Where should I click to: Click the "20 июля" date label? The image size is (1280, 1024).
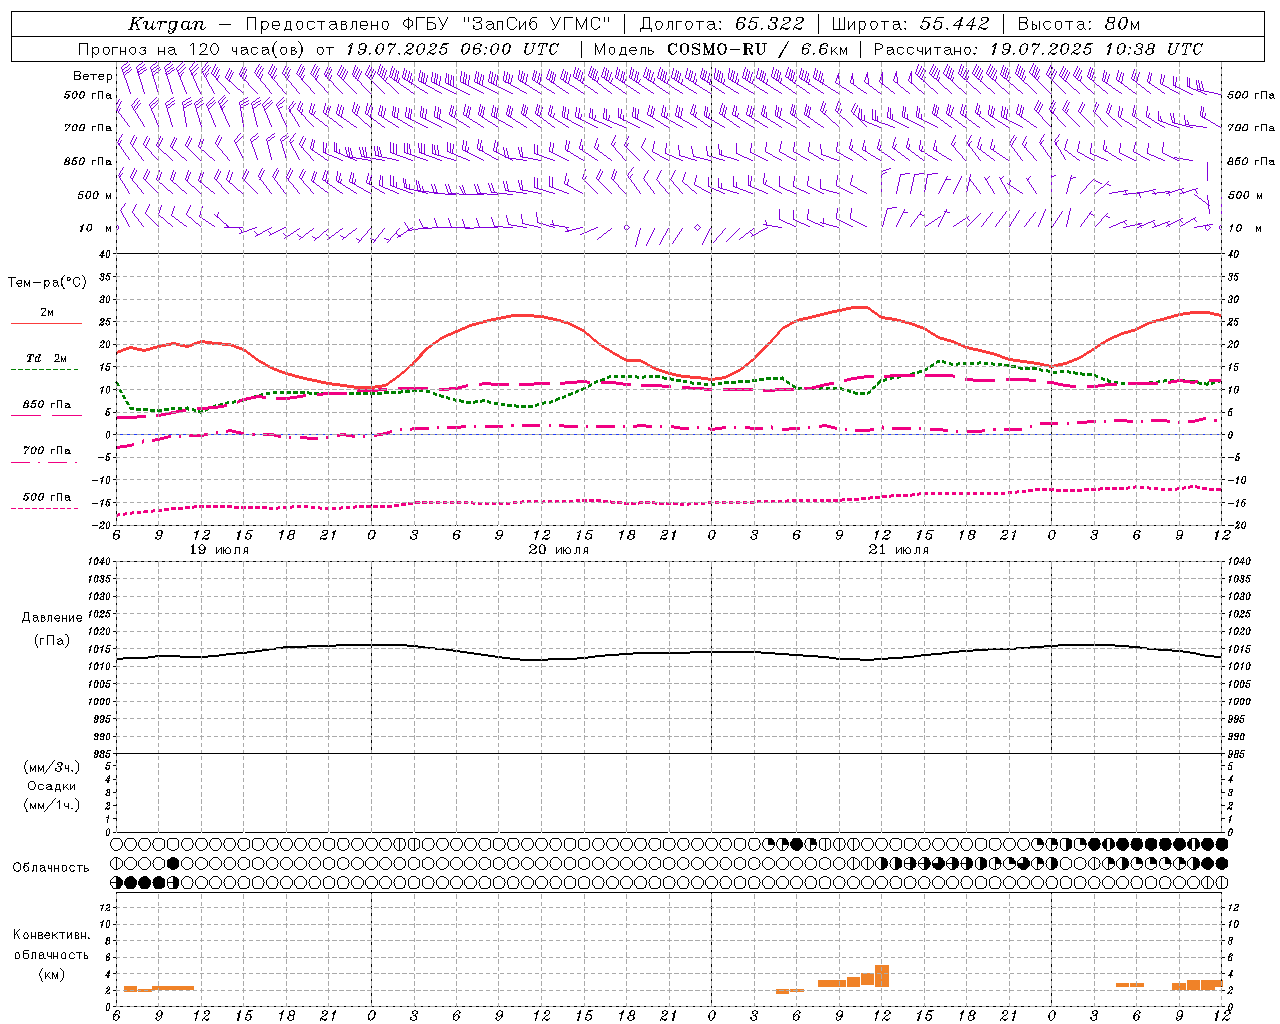click(559, 550)
